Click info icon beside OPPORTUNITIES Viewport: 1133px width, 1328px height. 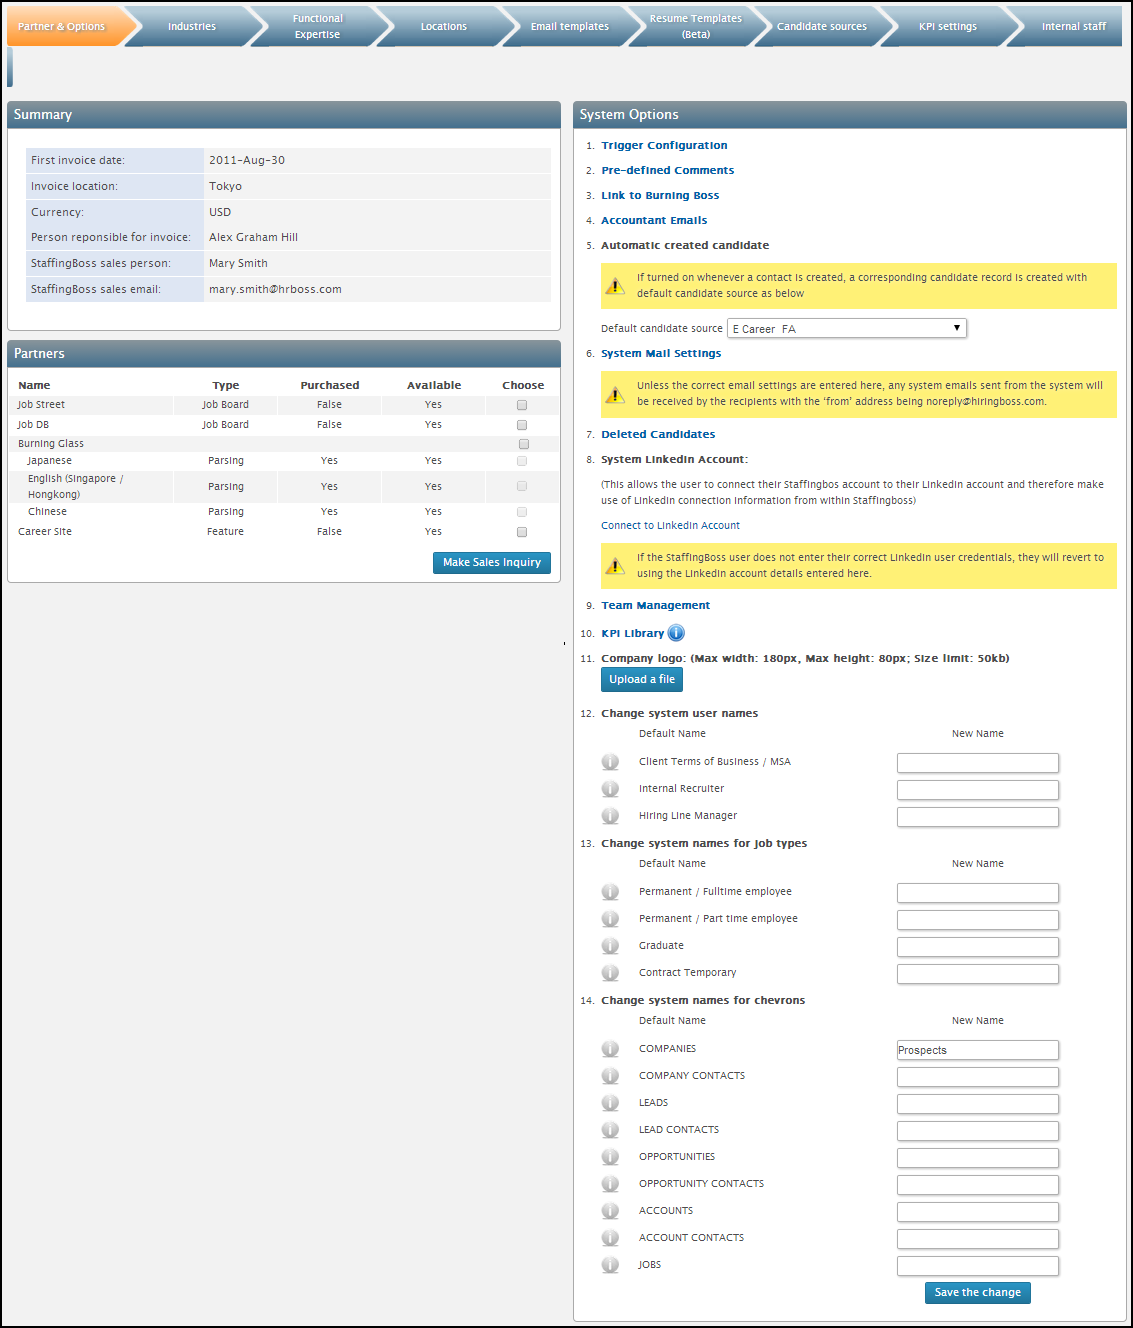(610, 1157)
